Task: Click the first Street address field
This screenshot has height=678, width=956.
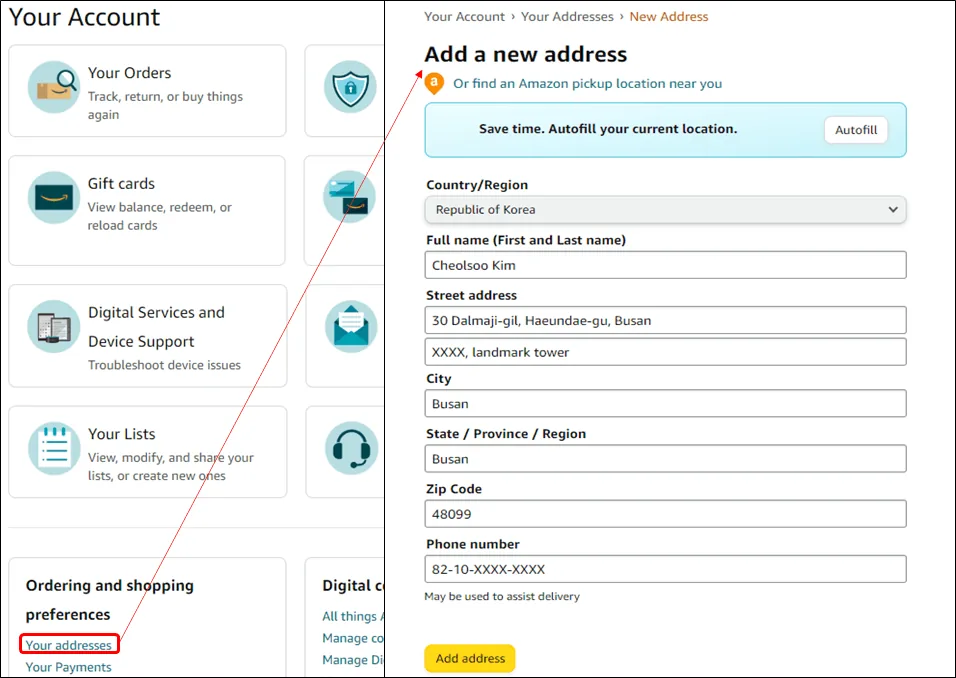Action: 665,320
